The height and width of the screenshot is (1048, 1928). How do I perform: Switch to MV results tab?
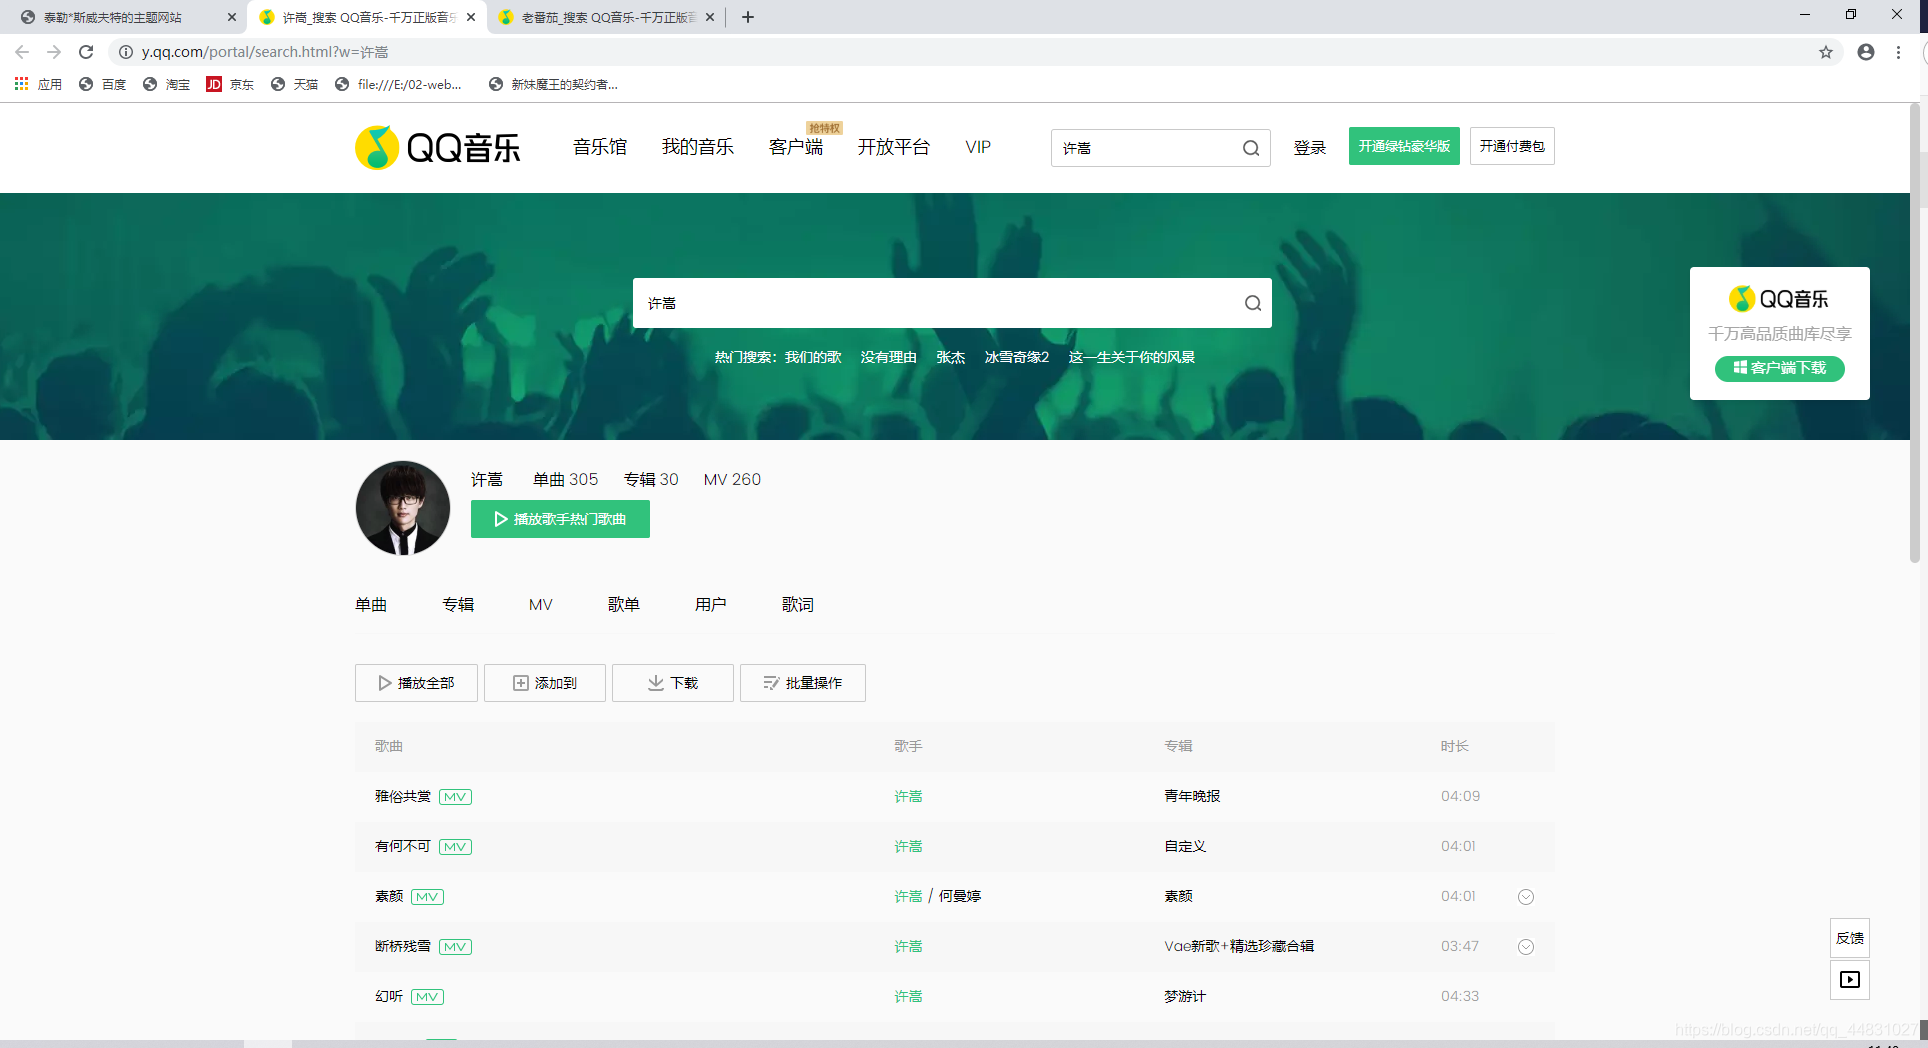tap(541, 605)
